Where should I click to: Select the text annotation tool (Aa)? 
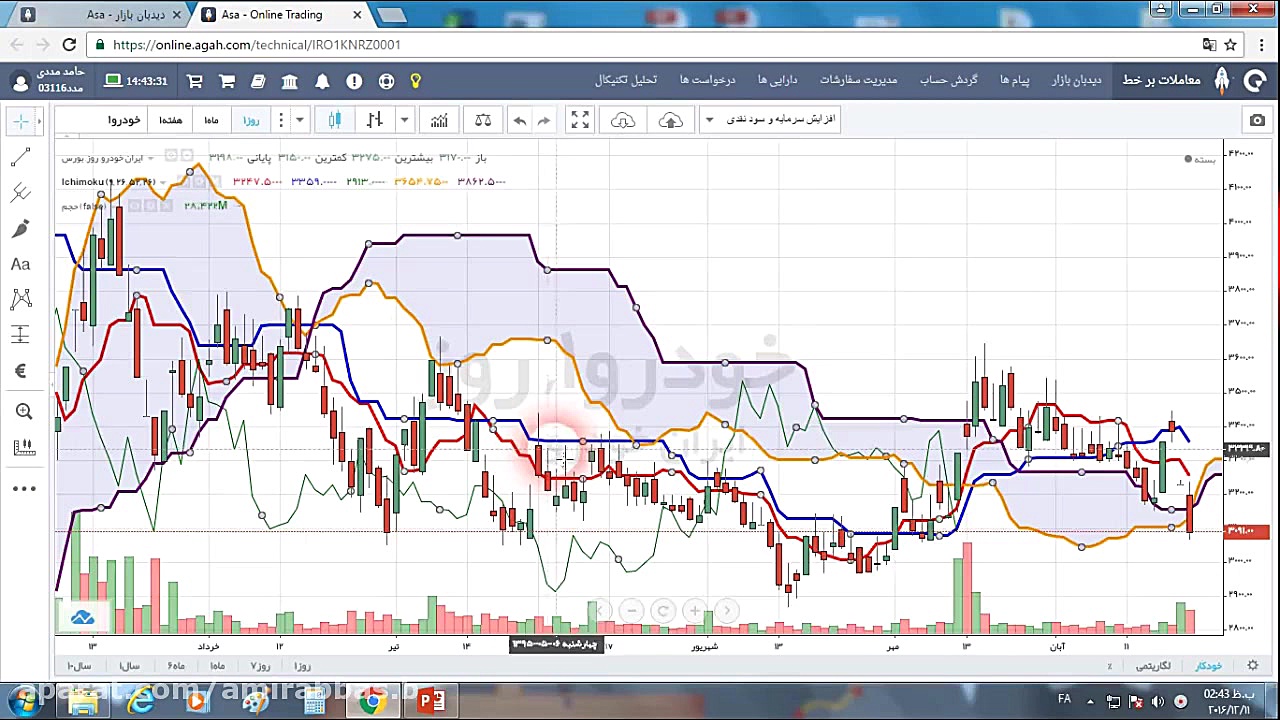coord(20,265)
